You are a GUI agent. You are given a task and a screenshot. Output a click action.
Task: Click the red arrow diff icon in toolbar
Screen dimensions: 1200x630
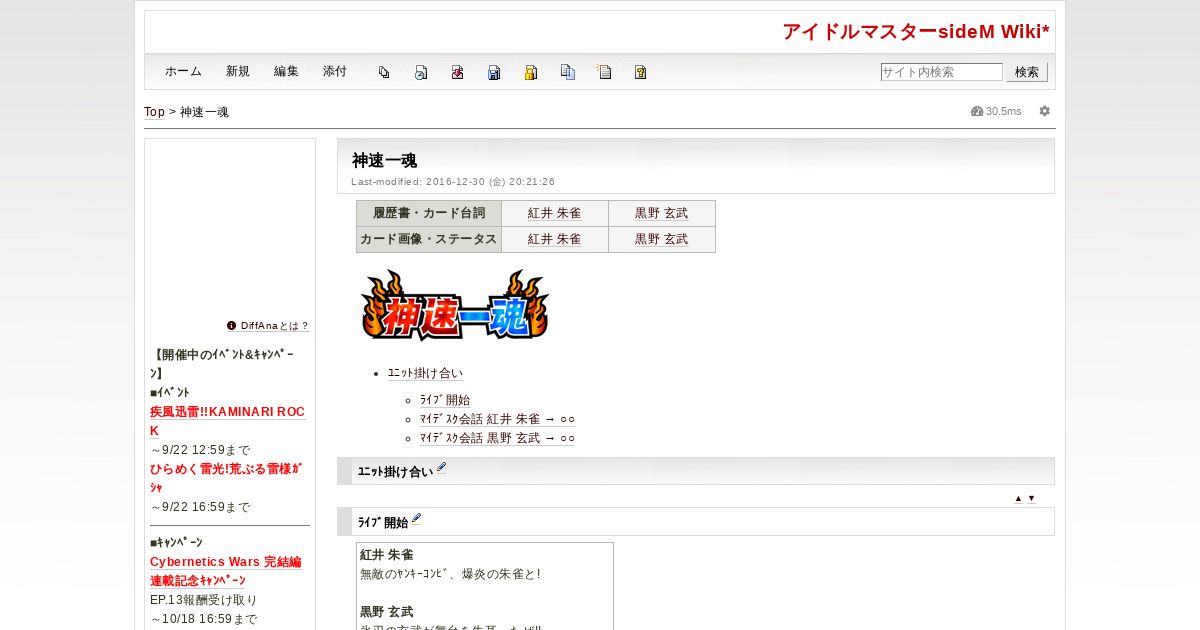coord(457,72)
